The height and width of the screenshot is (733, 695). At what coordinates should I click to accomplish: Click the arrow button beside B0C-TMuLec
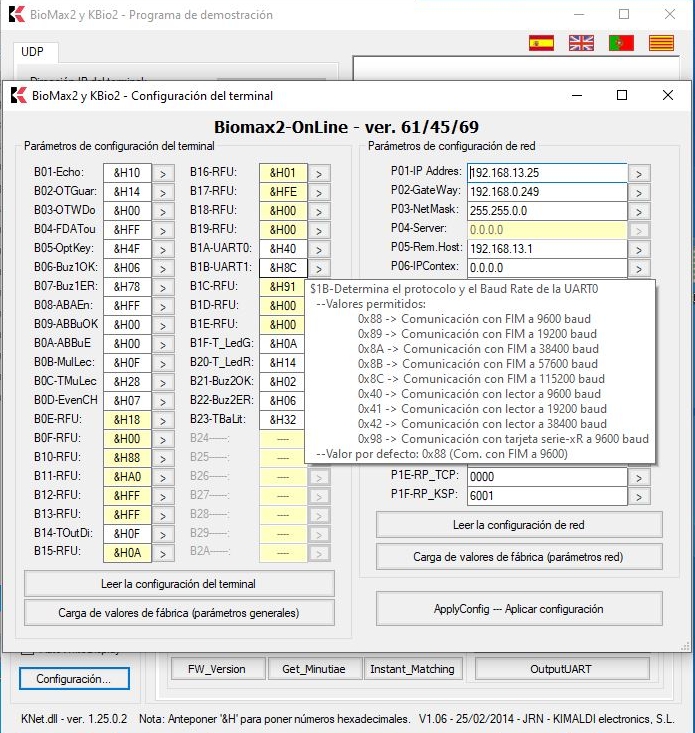[x=163, y=382]
